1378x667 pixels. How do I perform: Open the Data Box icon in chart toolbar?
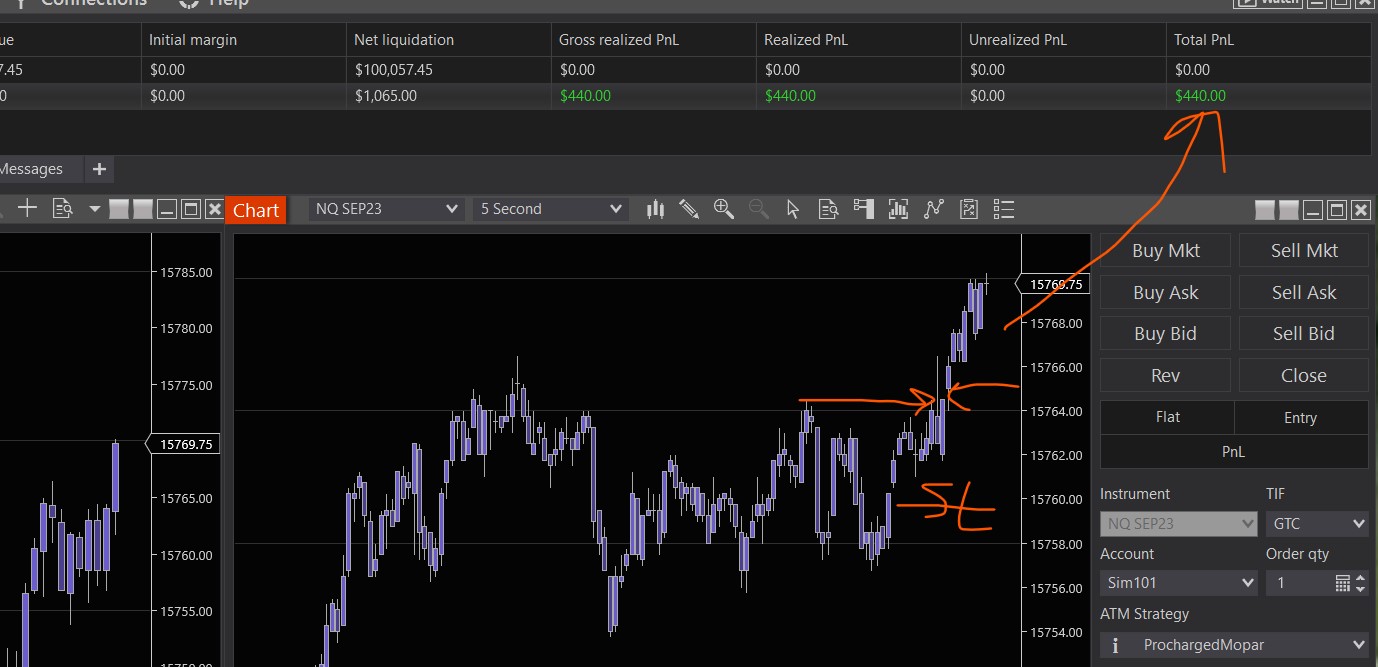tap(828, 209)
